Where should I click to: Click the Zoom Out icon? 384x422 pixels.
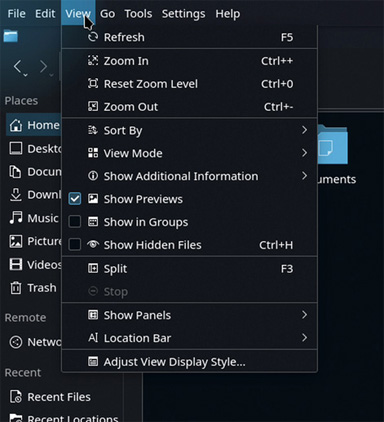pyautogui.click(x=93, y=107)
